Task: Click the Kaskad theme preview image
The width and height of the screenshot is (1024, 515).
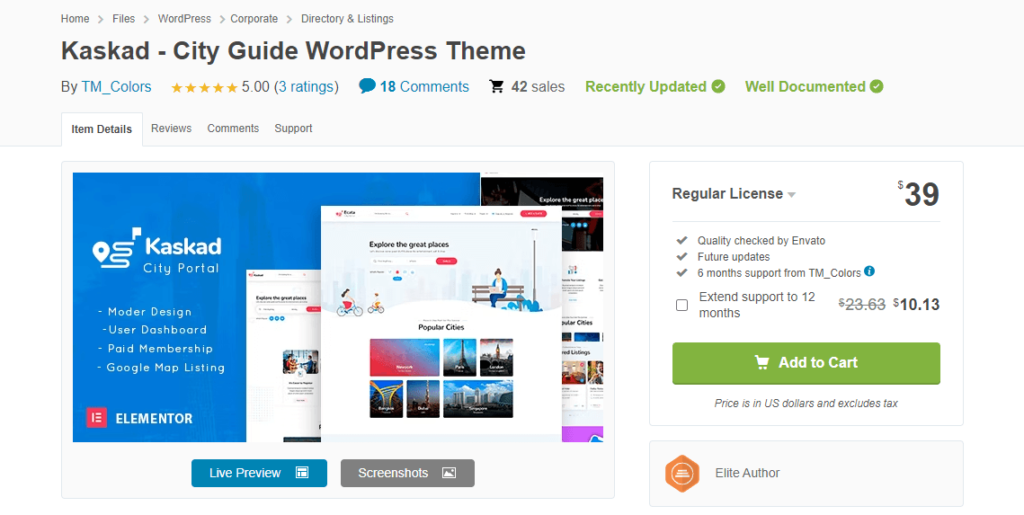Action: 338,307
